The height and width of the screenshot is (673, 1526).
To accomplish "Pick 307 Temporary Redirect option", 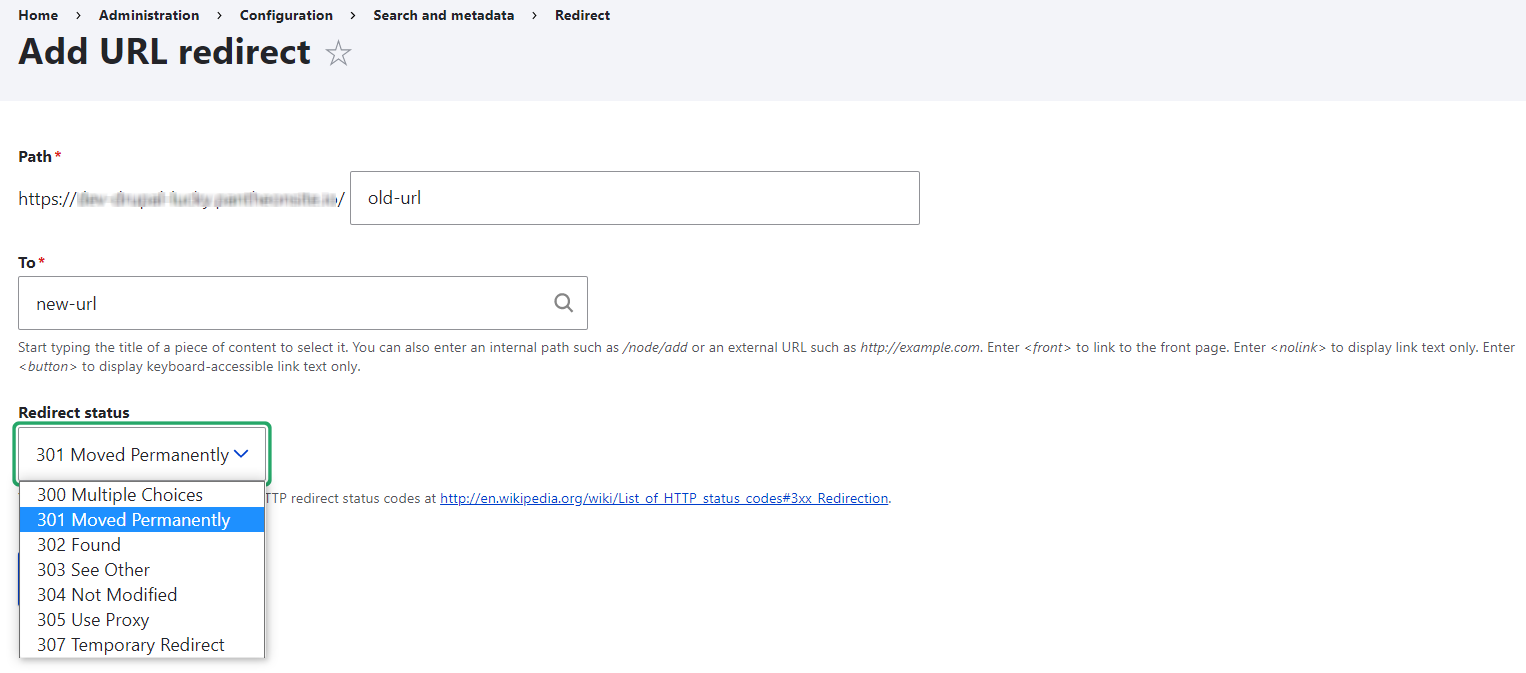I will pyautogui.click(x=131, y=645).
